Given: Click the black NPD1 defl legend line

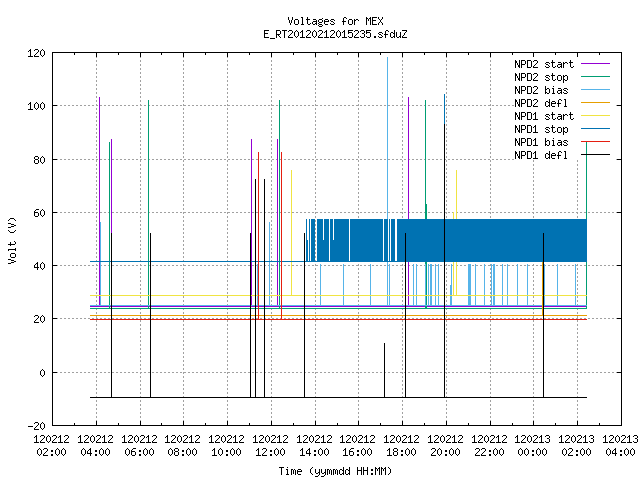Looking at the screenshot, I should [595, 155].
